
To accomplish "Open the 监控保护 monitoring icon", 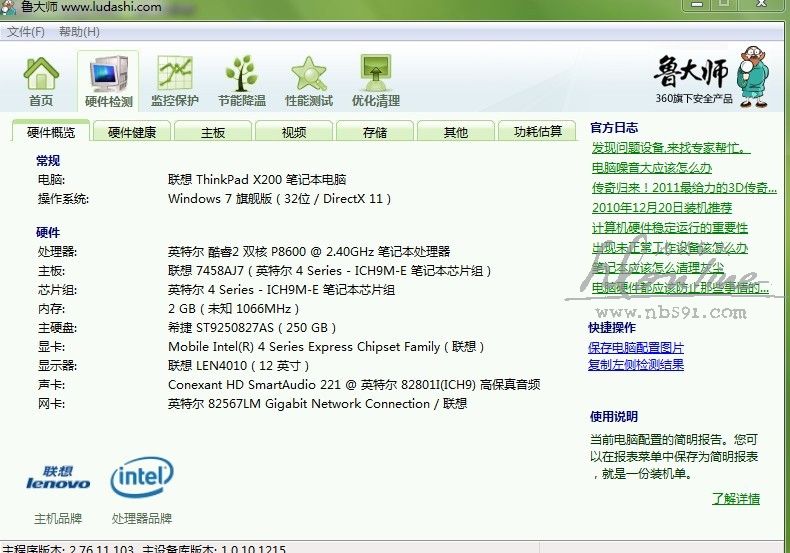I will click(175, 81).
